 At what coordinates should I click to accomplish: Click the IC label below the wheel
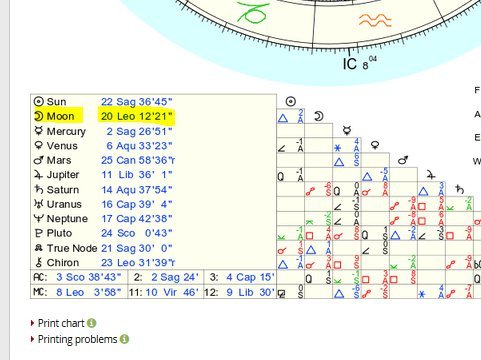[350, 64]
